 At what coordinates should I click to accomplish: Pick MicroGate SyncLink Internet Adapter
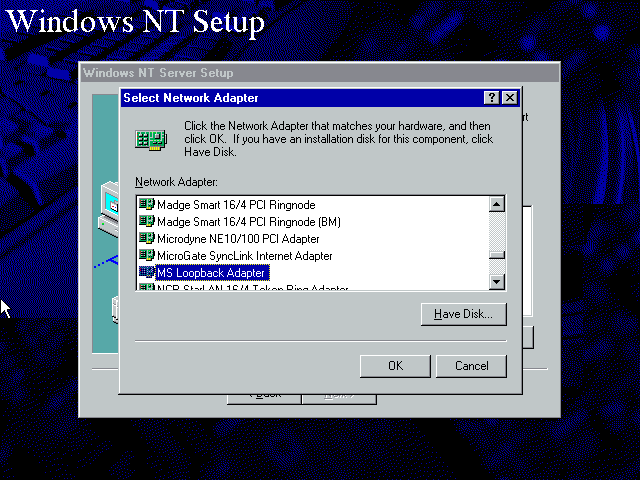click(244, 256)
